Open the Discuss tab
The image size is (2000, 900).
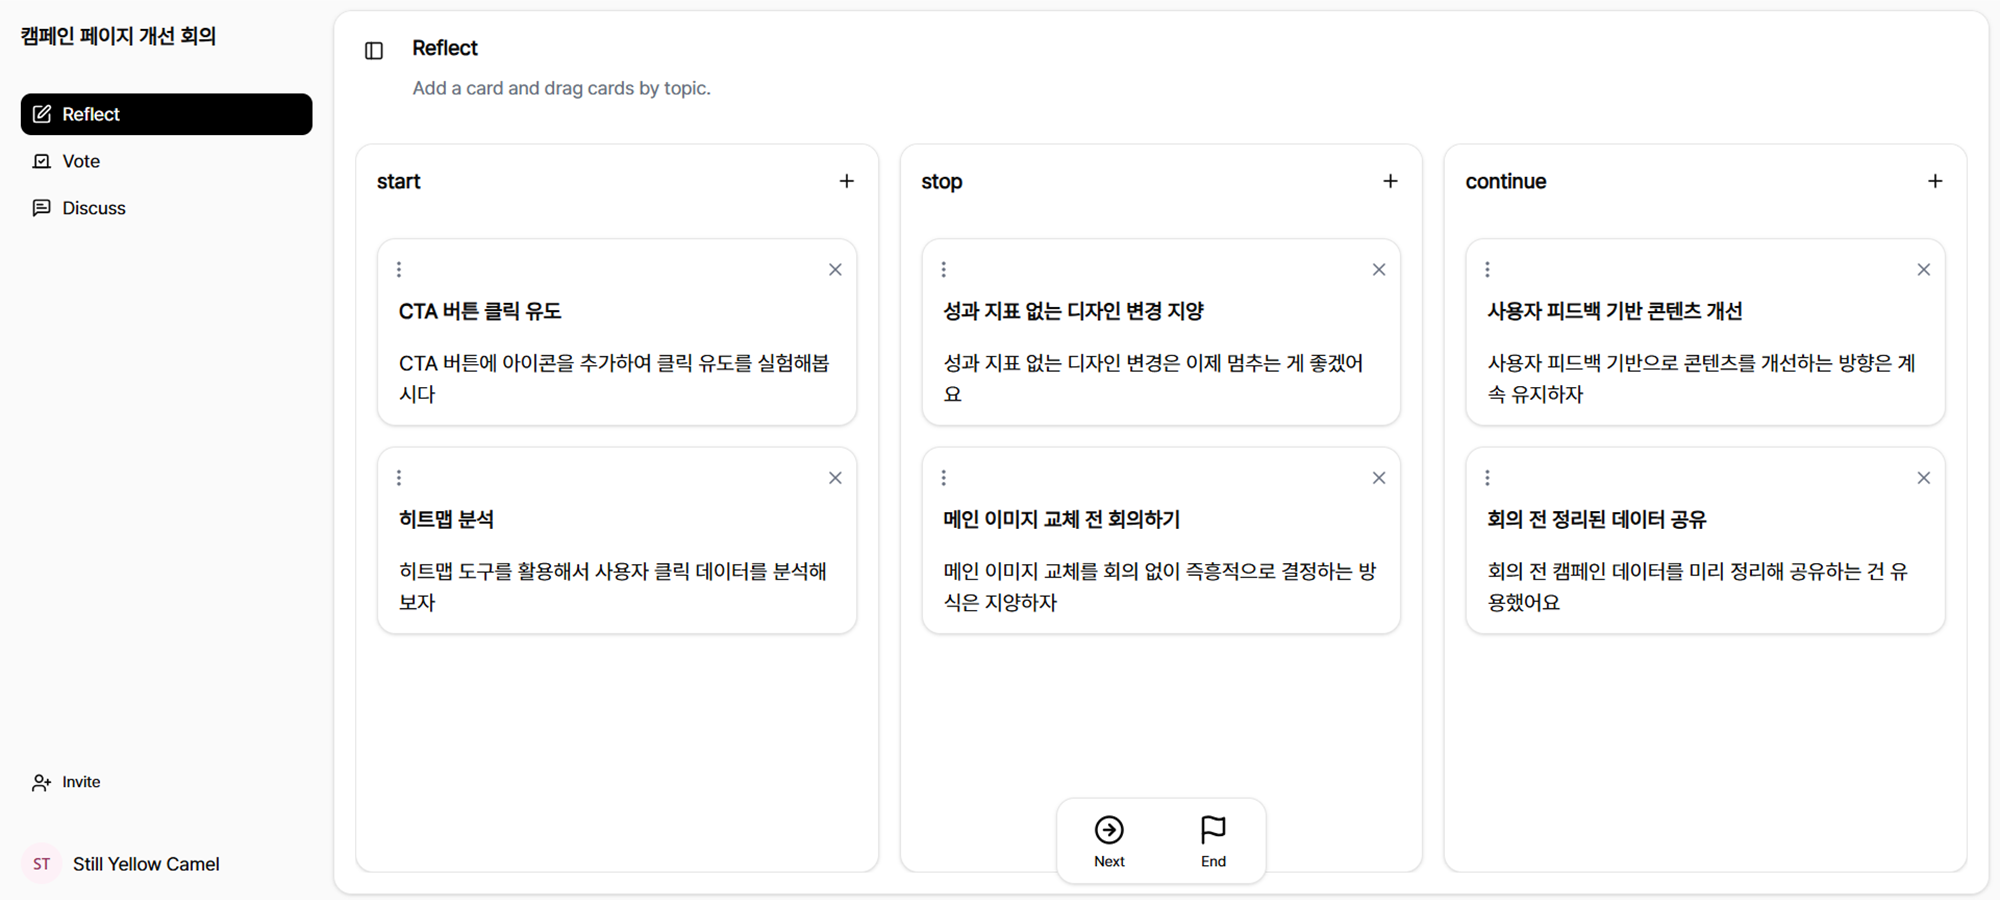pyautogui.click(x=93, y=208)
